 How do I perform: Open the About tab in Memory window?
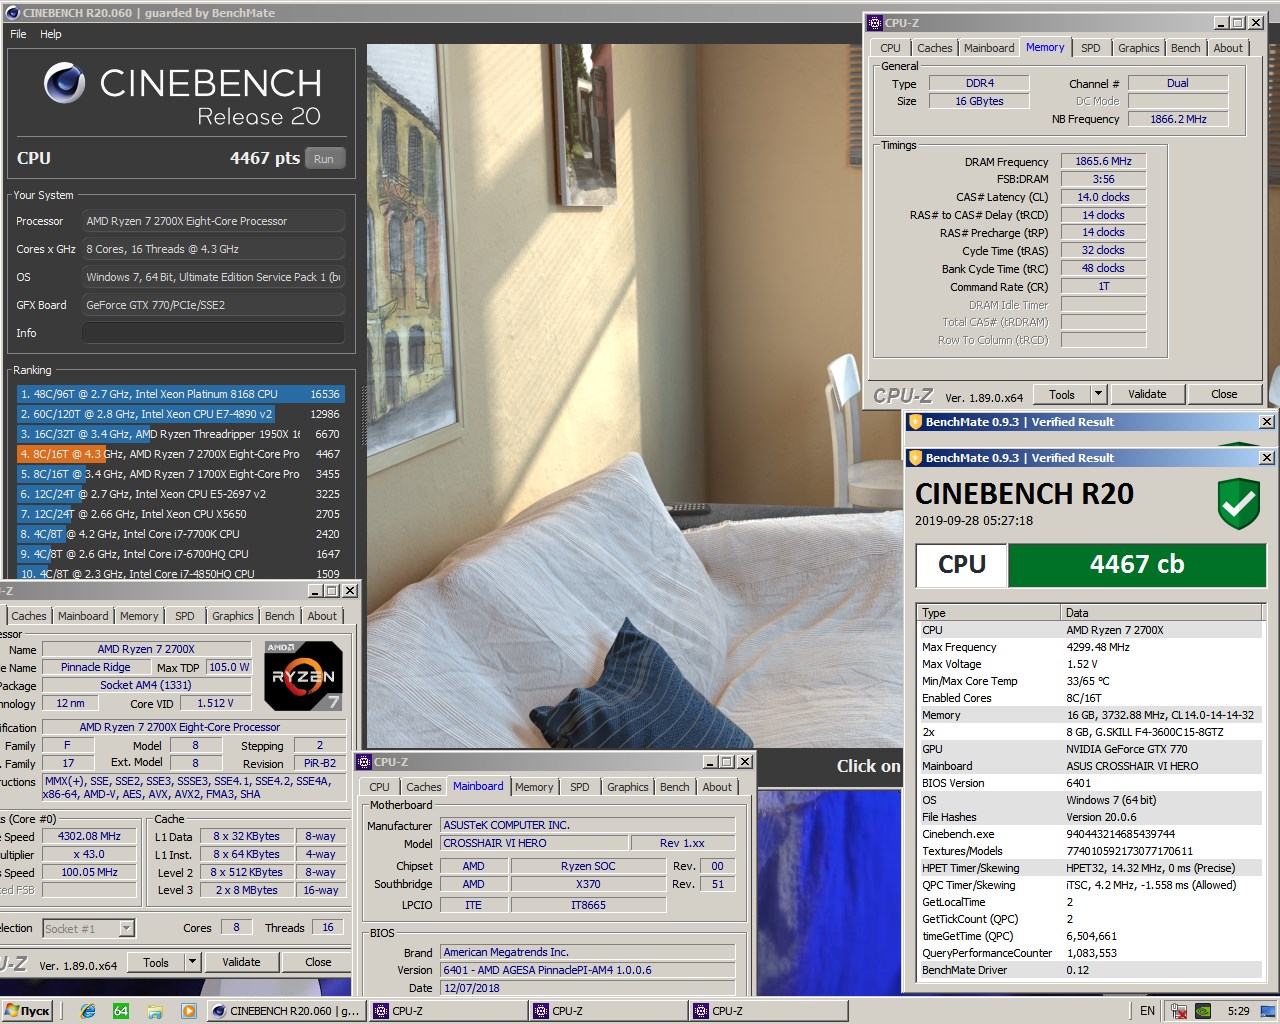click(x=1228, y=48)
